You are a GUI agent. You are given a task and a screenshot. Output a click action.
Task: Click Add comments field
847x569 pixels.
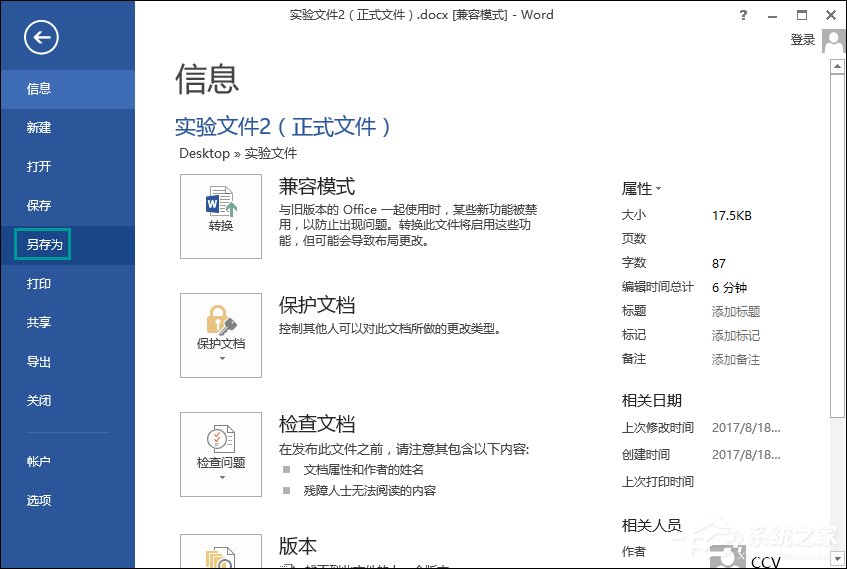735,359
